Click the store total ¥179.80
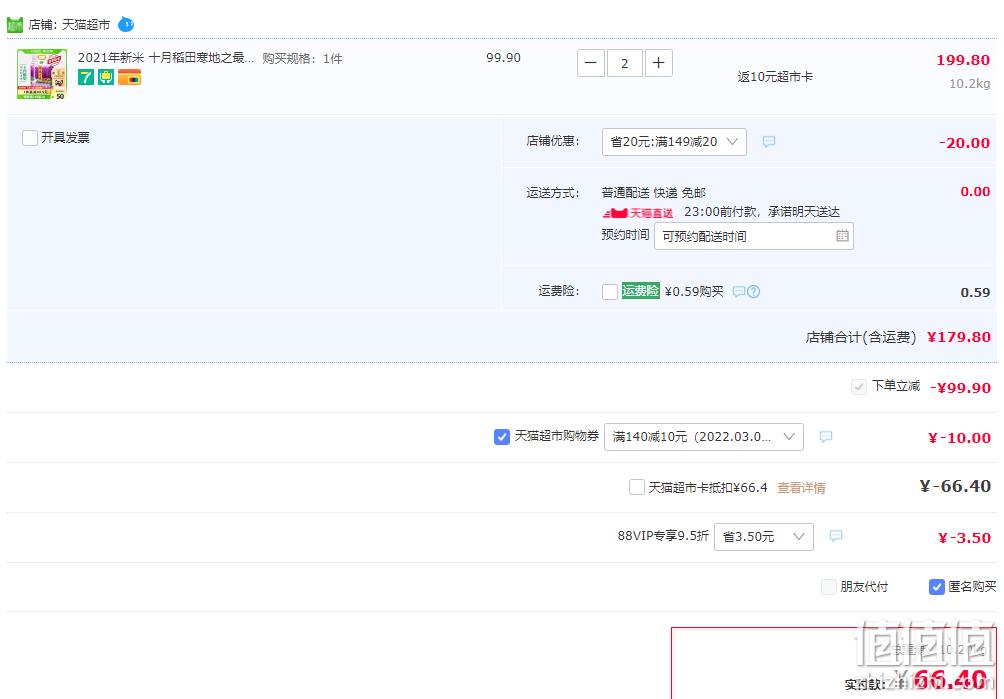The width and height of the screenshot is (1004, 699). coord(959,337)
